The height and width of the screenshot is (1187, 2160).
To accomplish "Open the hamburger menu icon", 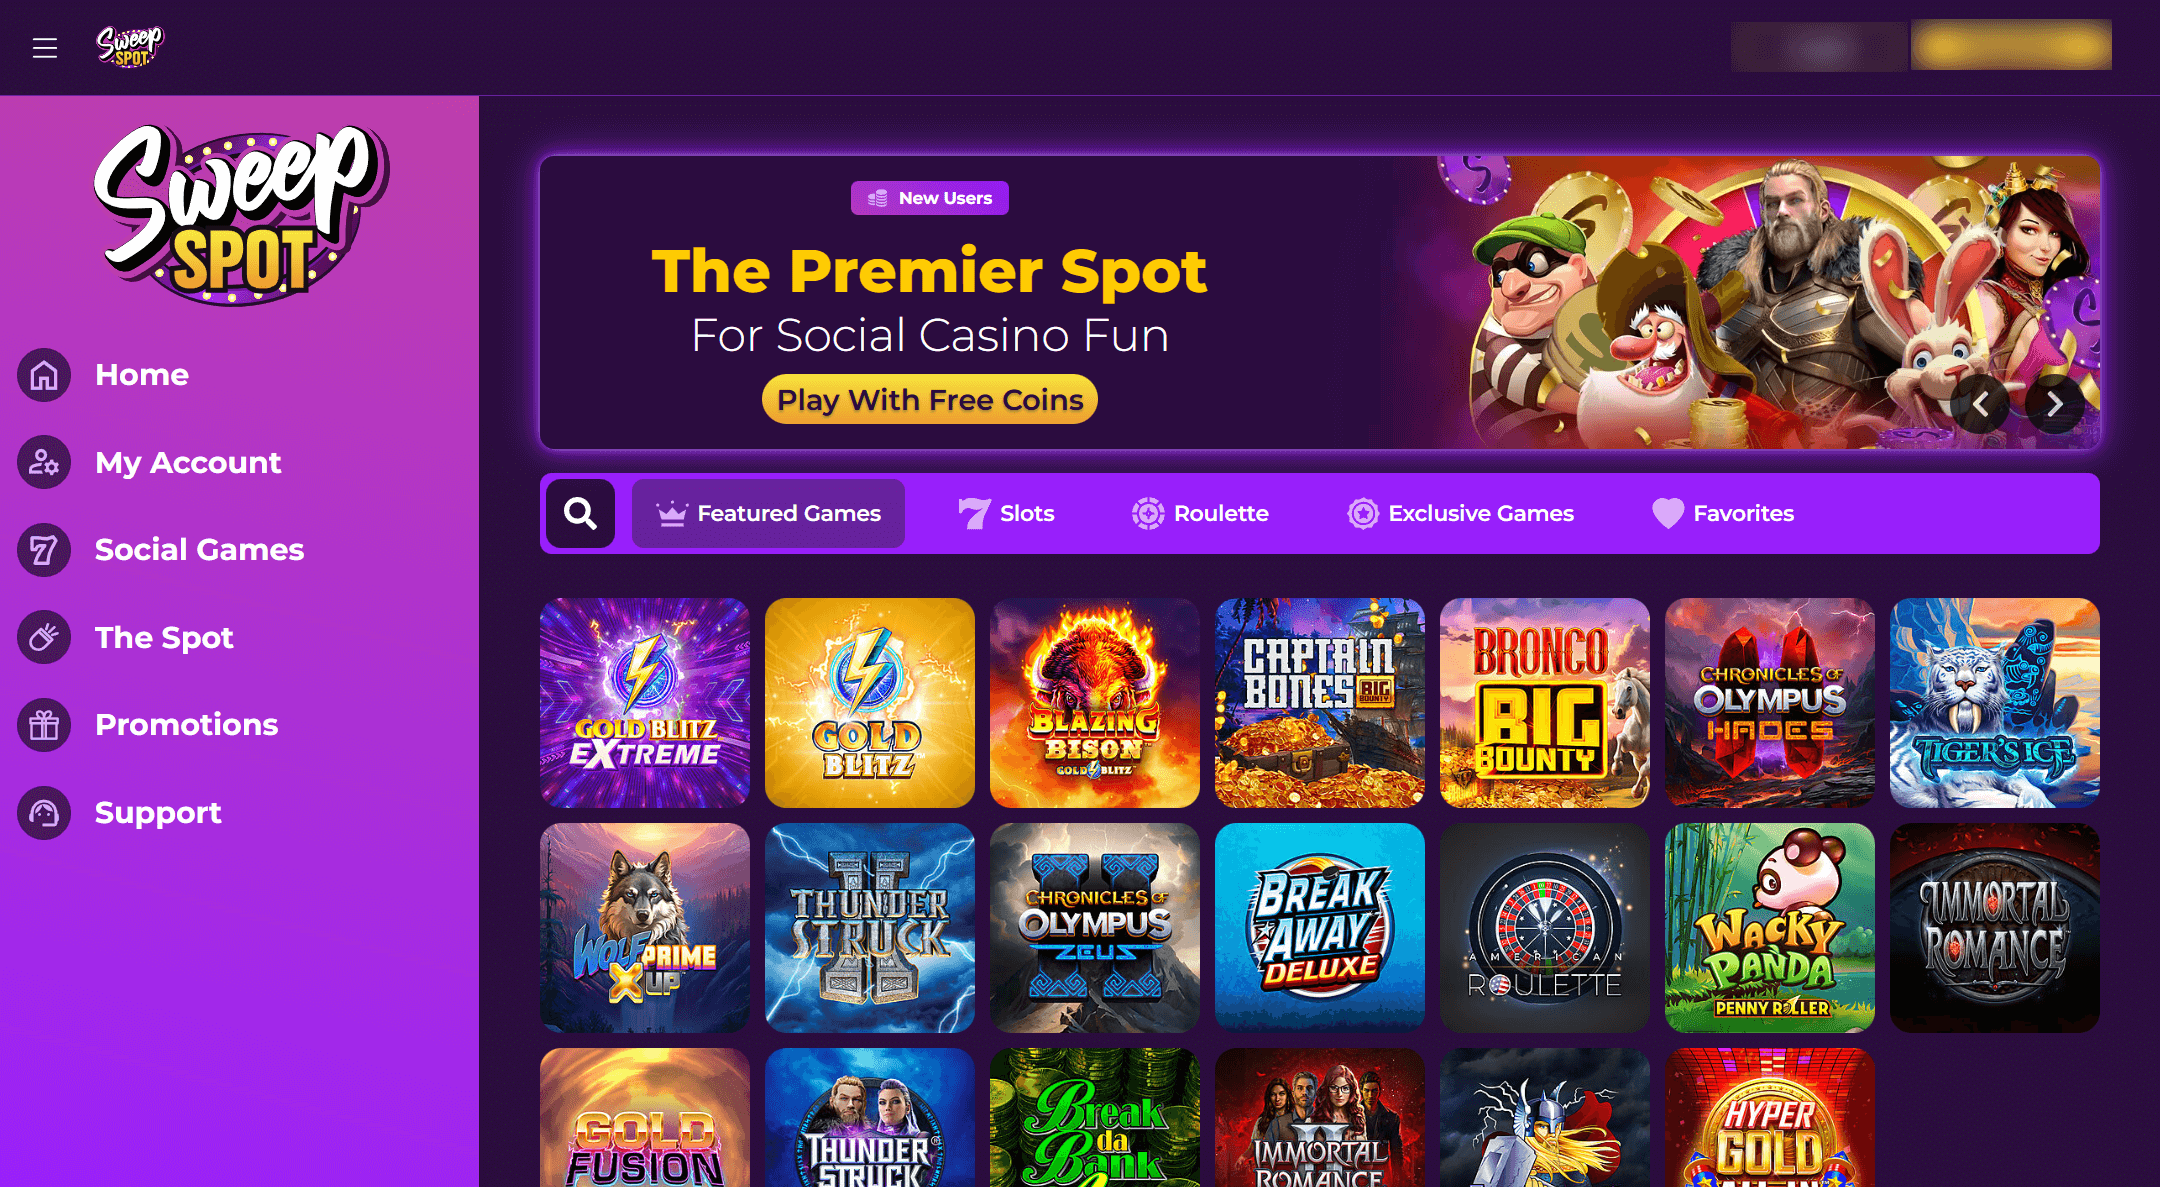I will pyautogui.click(x=45, y=48).
